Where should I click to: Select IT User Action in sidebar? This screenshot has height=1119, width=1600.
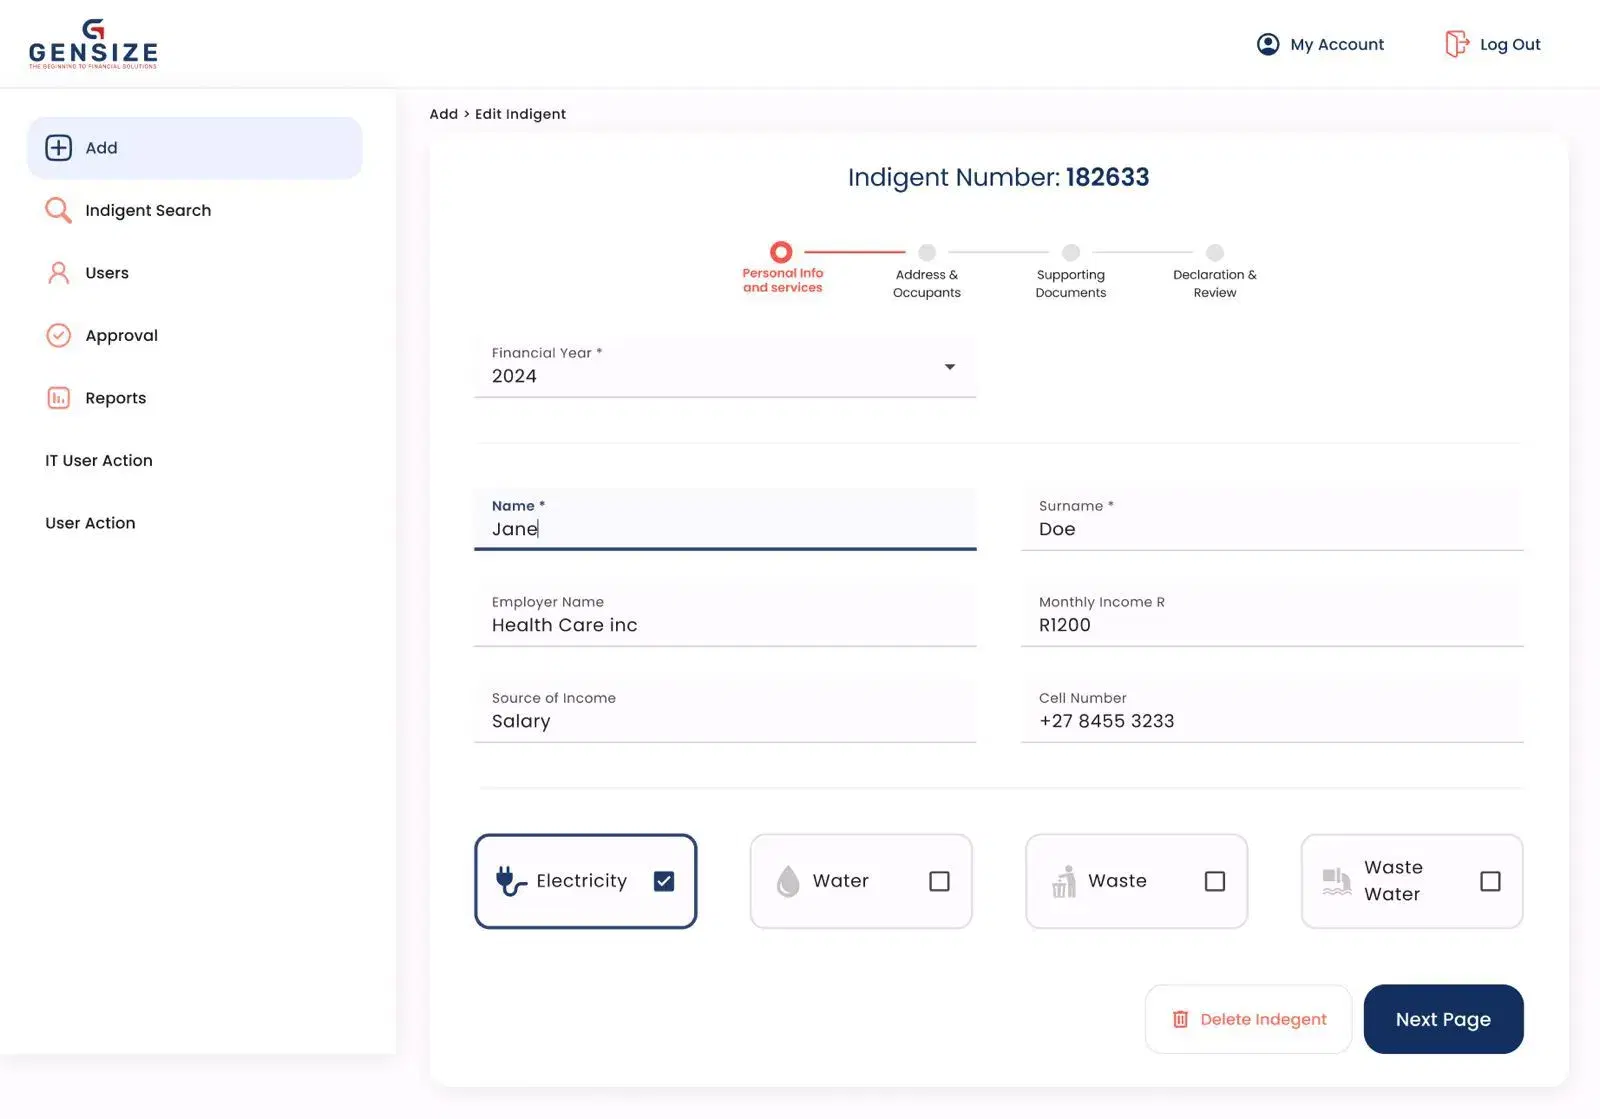(98, 460)
